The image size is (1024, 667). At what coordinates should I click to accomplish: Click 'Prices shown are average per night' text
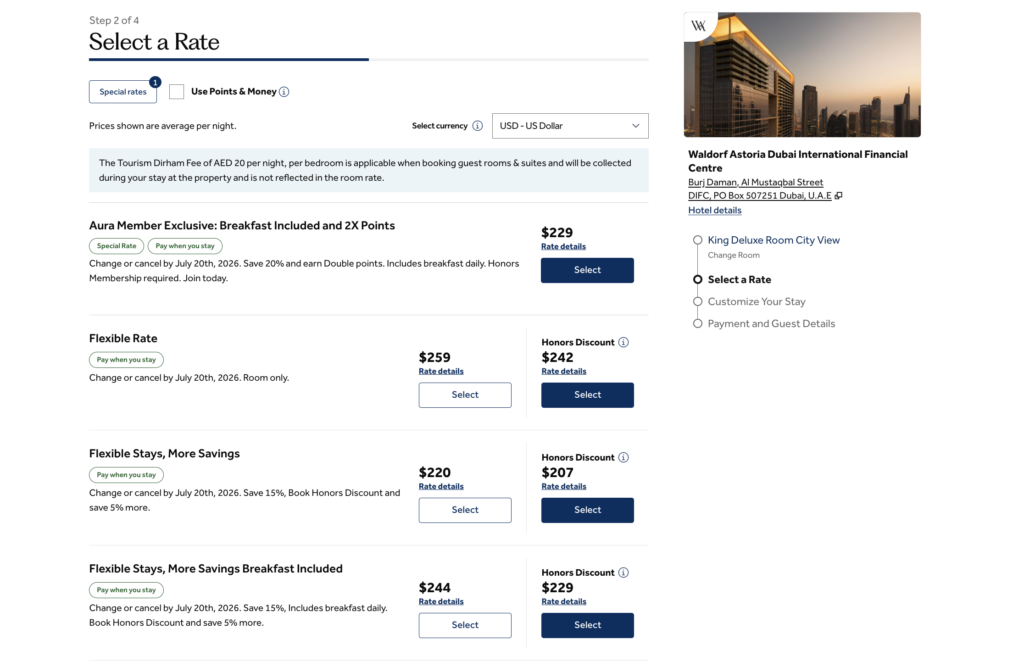point(163,126)
